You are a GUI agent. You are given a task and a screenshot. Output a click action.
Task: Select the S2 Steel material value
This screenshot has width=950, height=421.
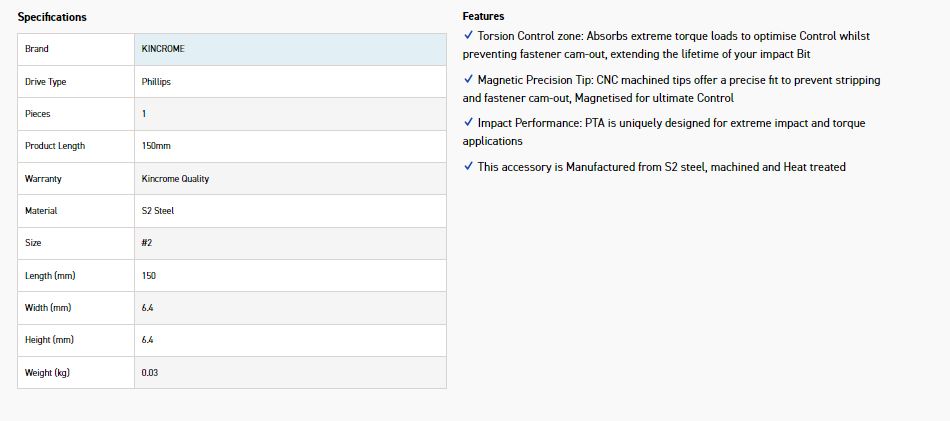158,211
